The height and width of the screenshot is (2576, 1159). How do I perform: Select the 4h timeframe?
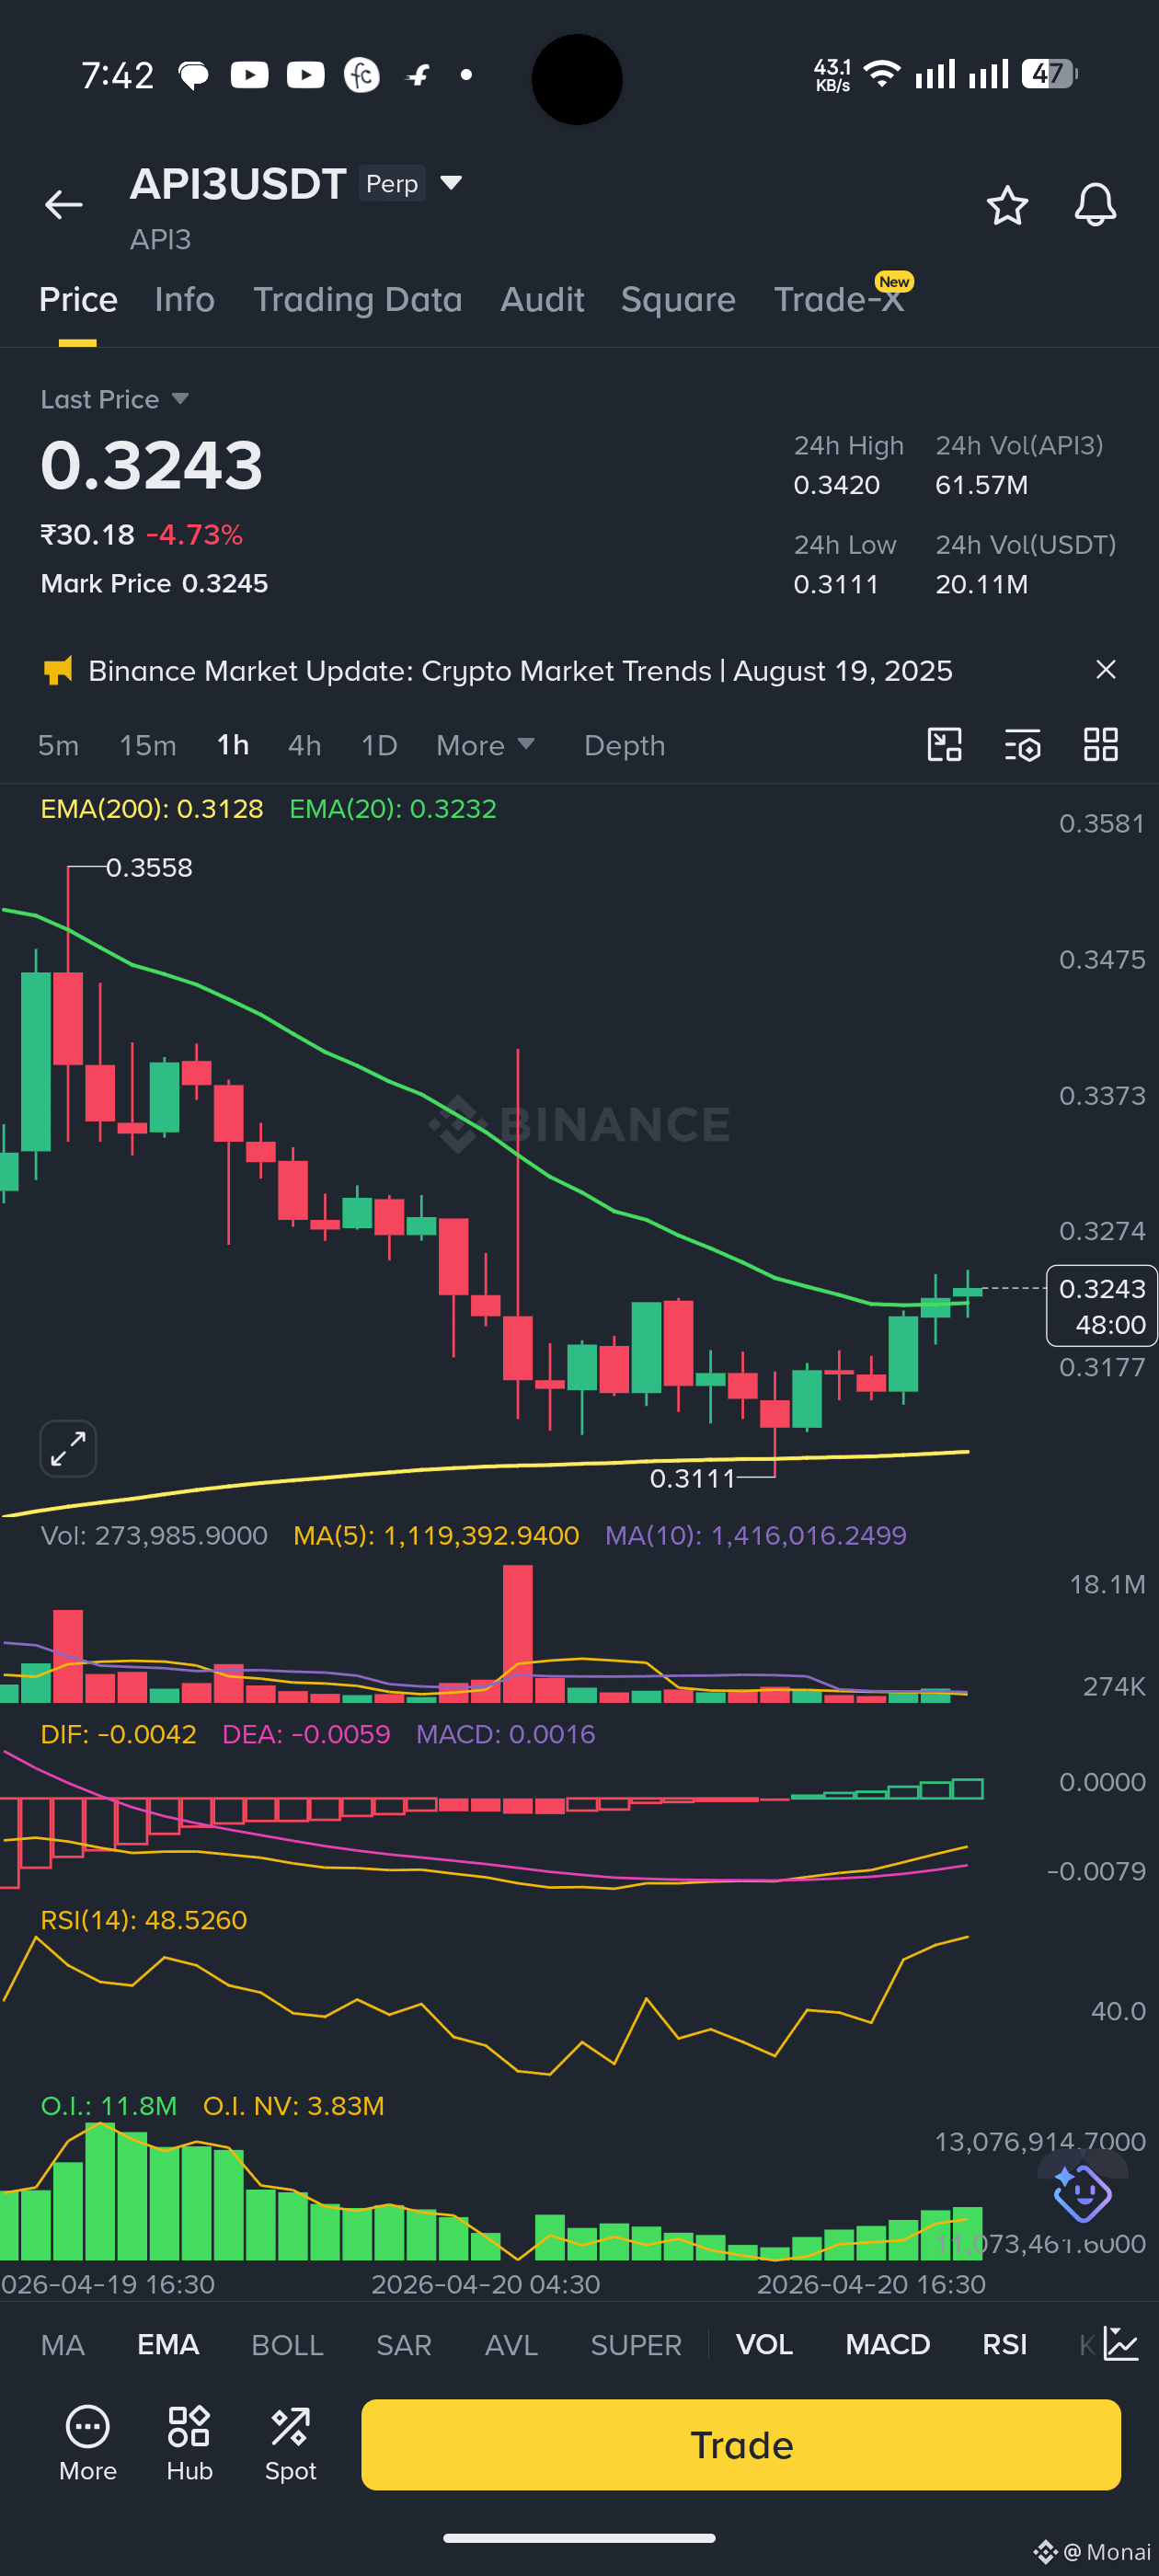[304, 745]
